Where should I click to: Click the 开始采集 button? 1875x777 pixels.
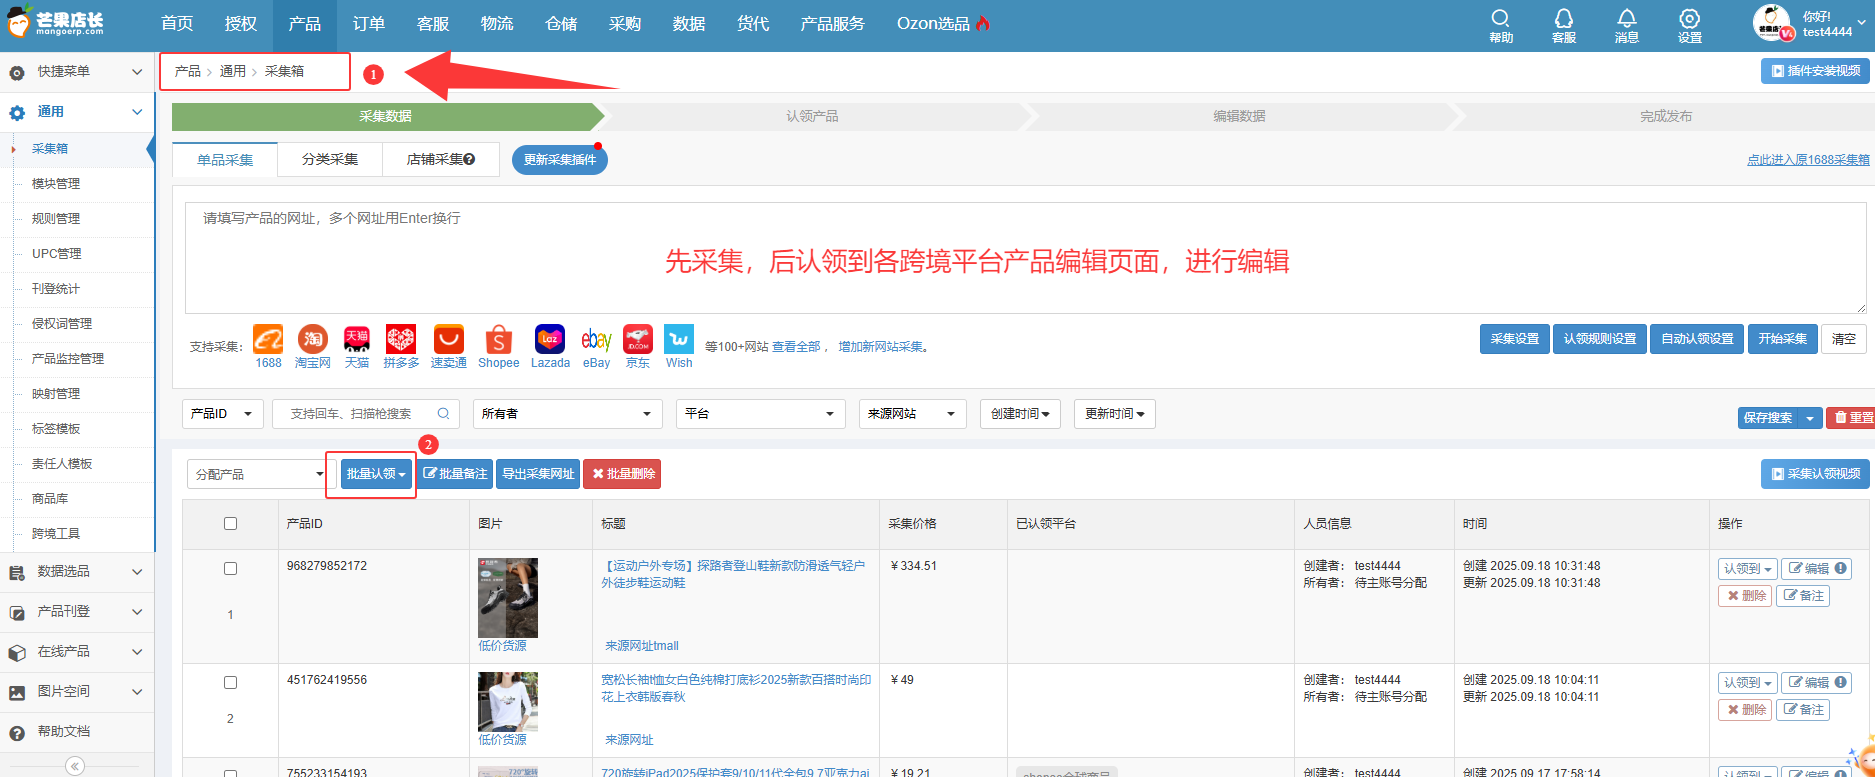tap(1782, 339)
